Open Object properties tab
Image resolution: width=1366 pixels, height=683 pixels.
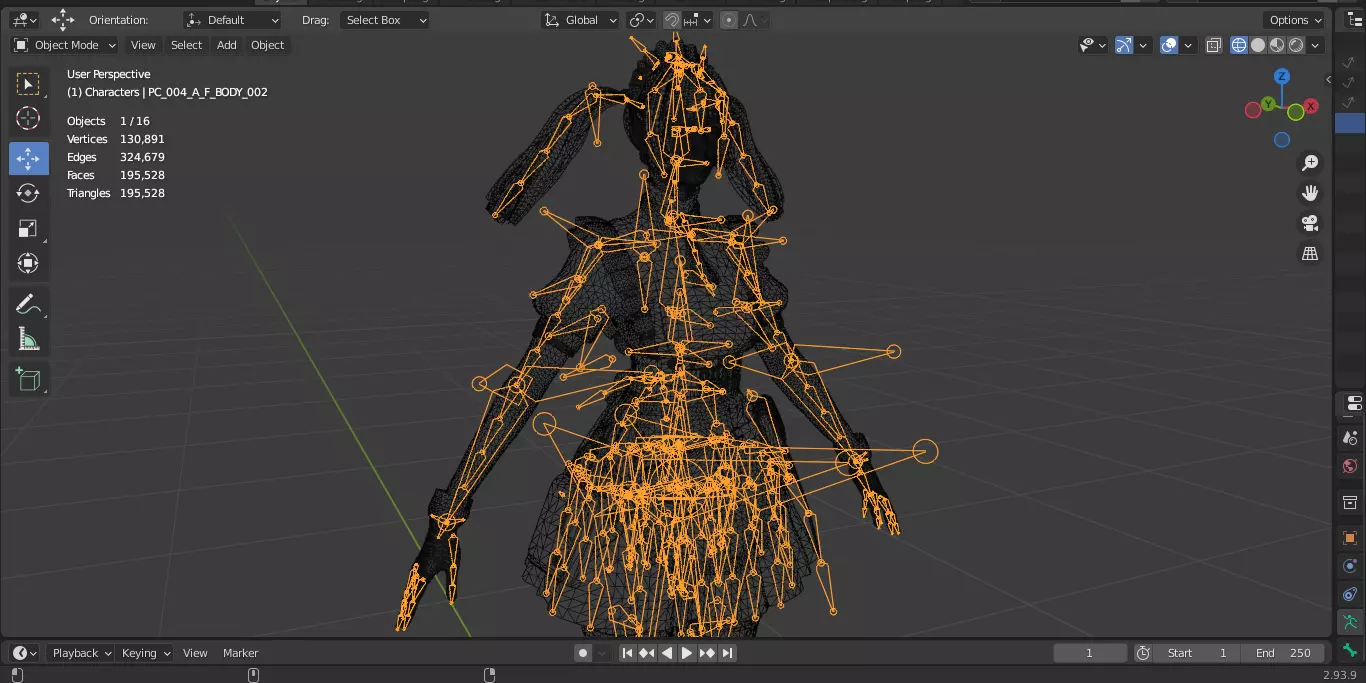[x=1350, y=537]
